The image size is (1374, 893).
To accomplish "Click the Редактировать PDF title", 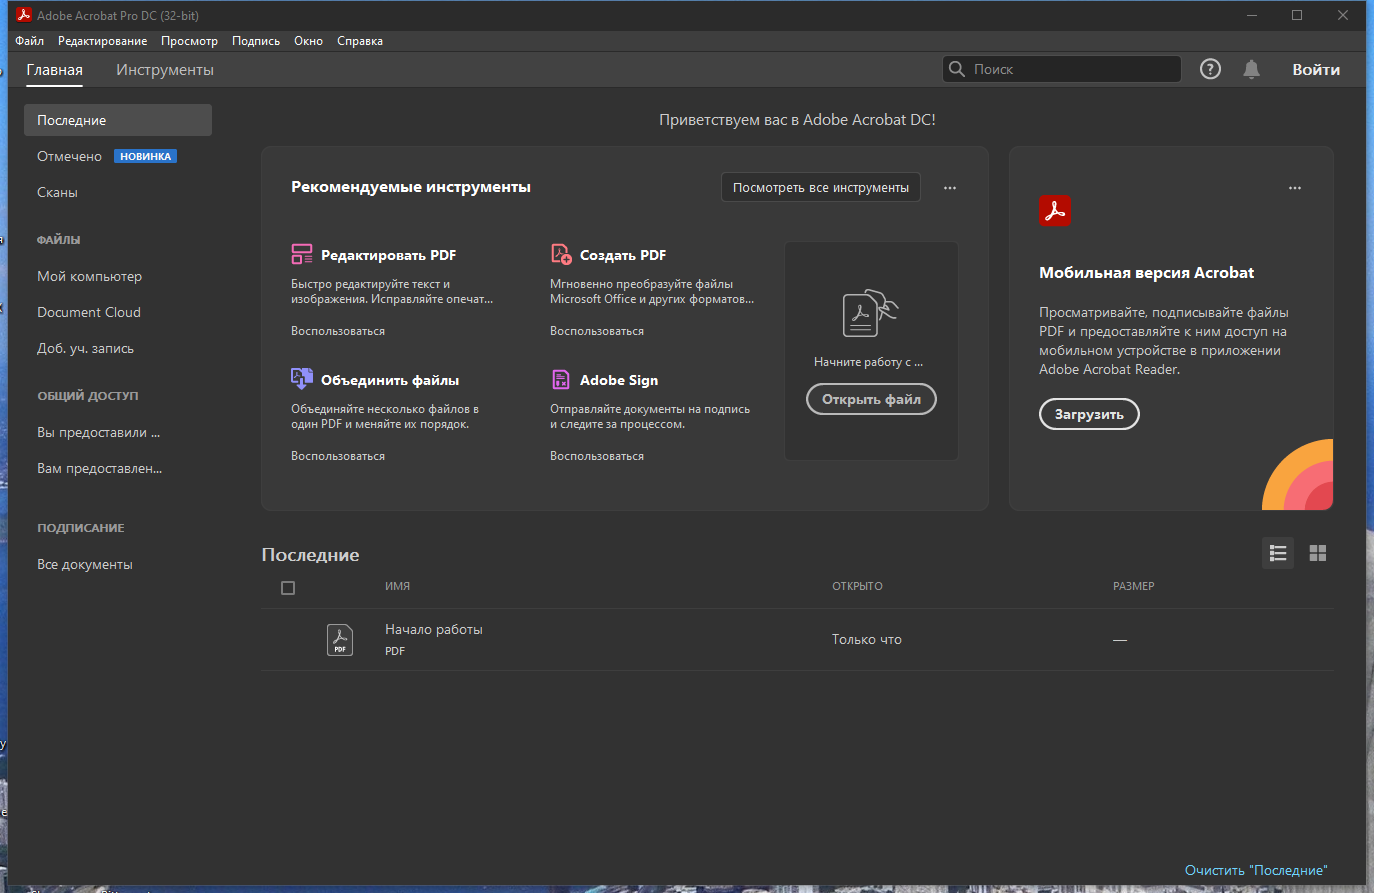I will [x=388, y=255].
